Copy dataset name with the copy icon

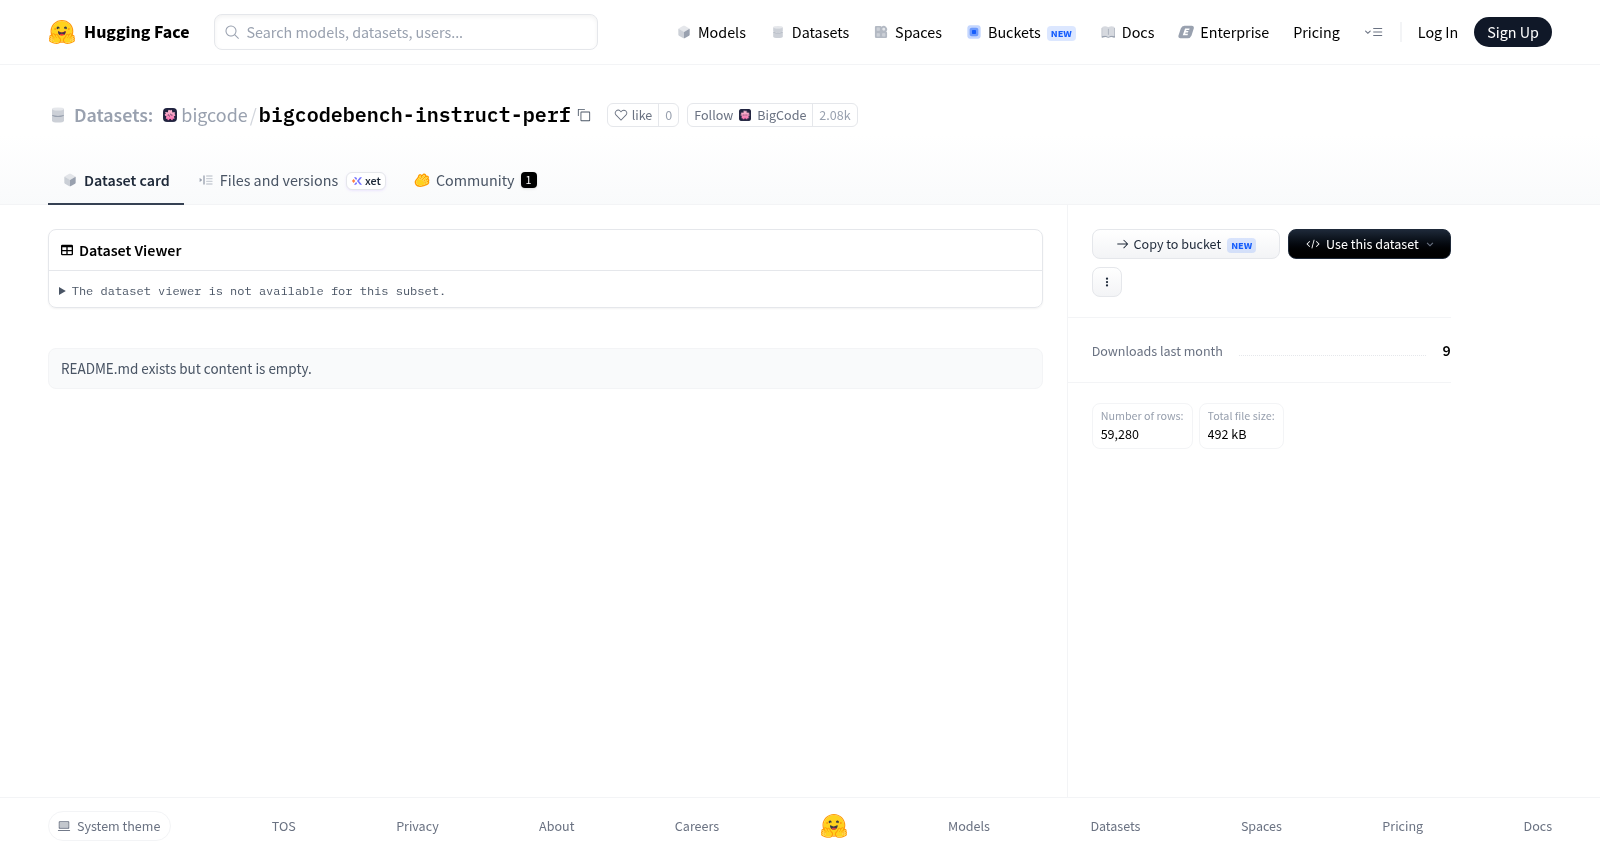pos(584,116)
